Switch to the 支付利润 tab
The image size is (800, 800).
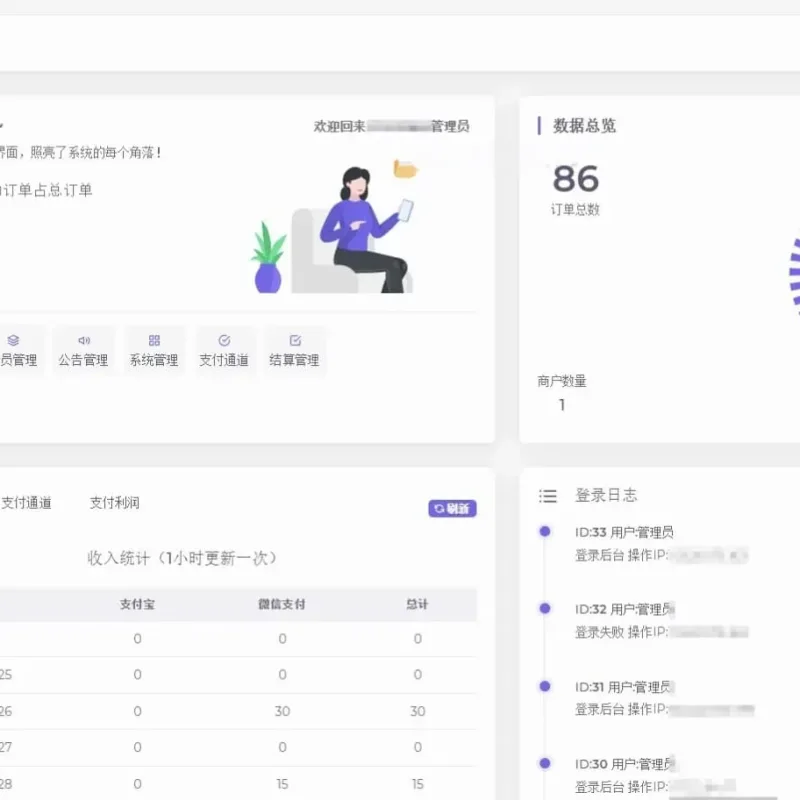click(115, 503)
